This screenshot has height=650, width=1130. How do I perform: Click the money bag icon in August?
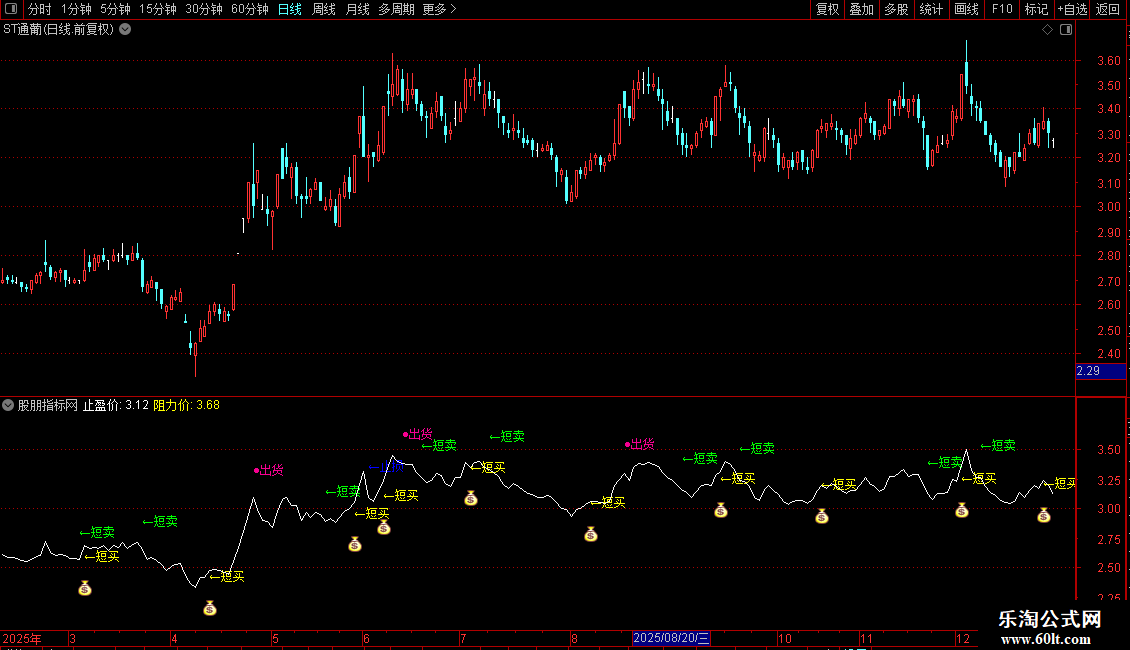[591, 534]
